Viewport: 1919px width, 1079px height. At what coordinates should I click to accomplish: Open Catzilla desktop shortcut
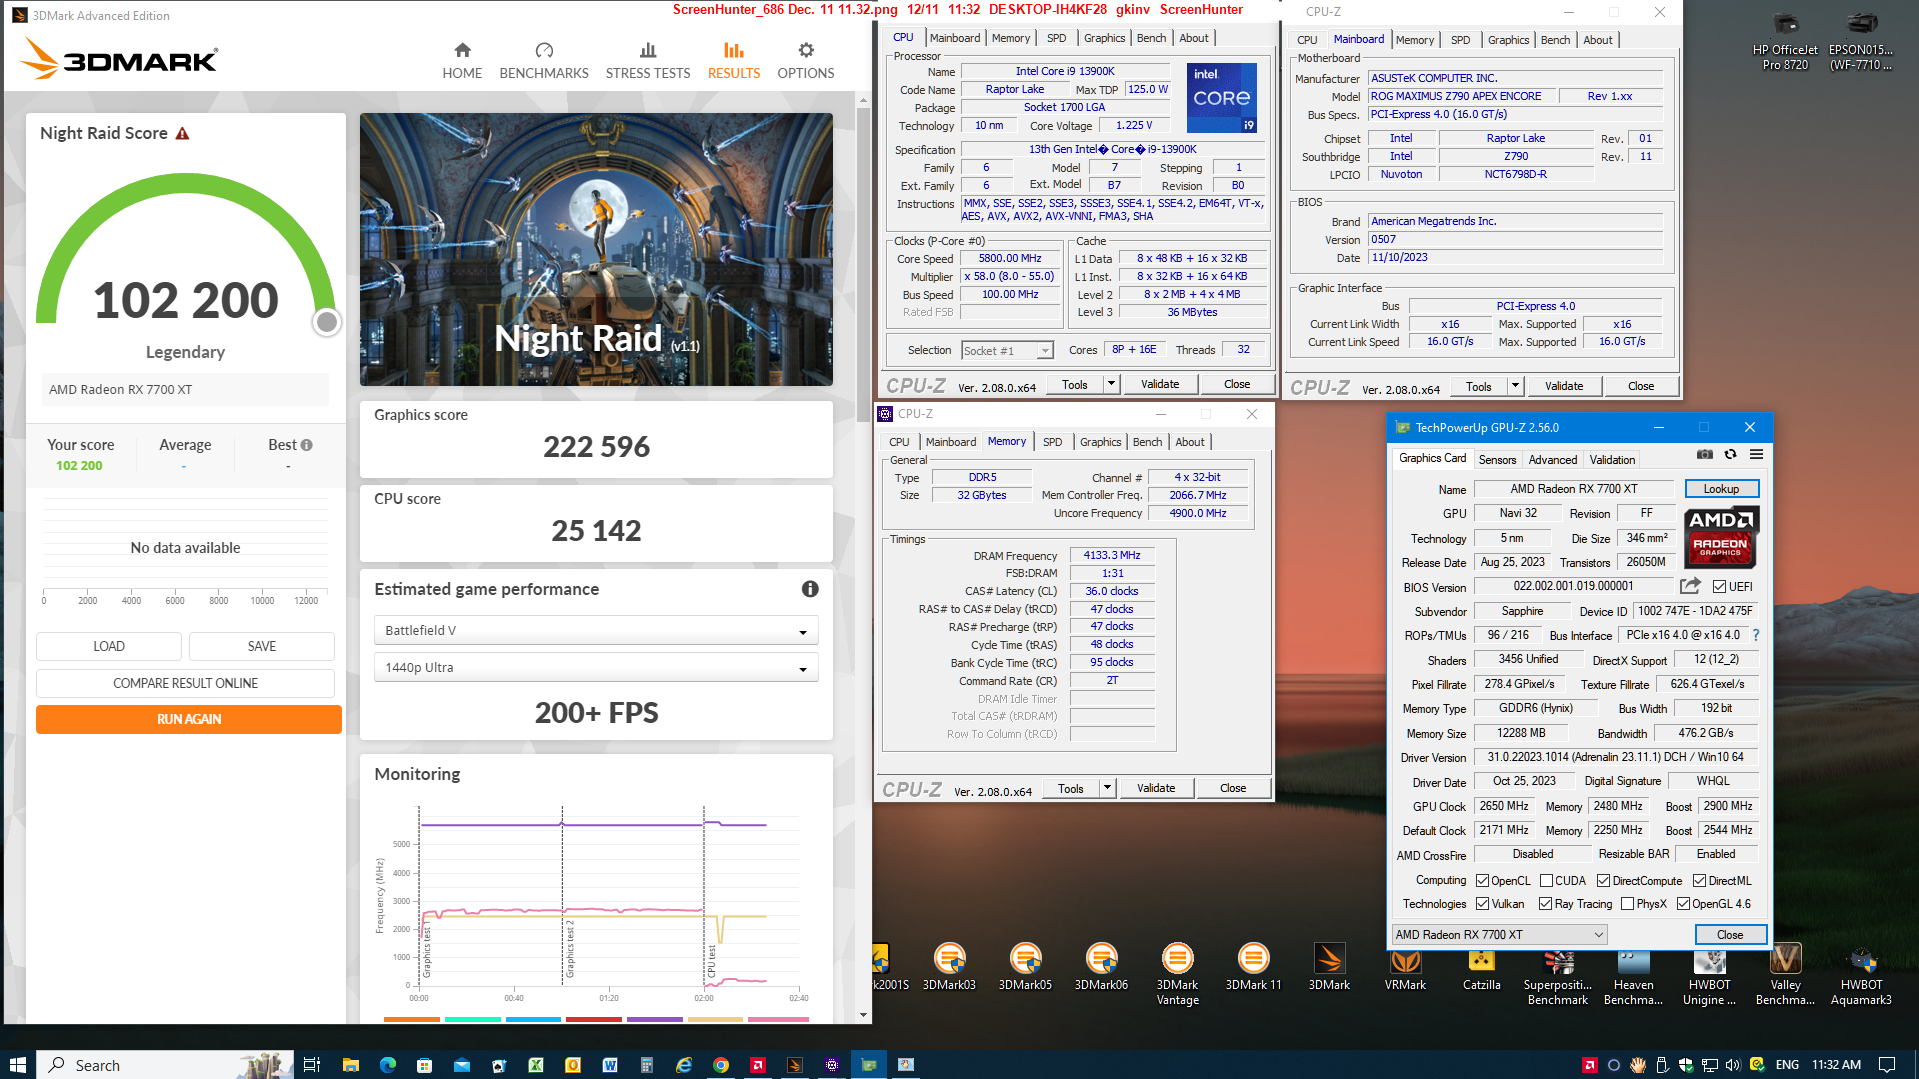click(x=1481, y=967)
